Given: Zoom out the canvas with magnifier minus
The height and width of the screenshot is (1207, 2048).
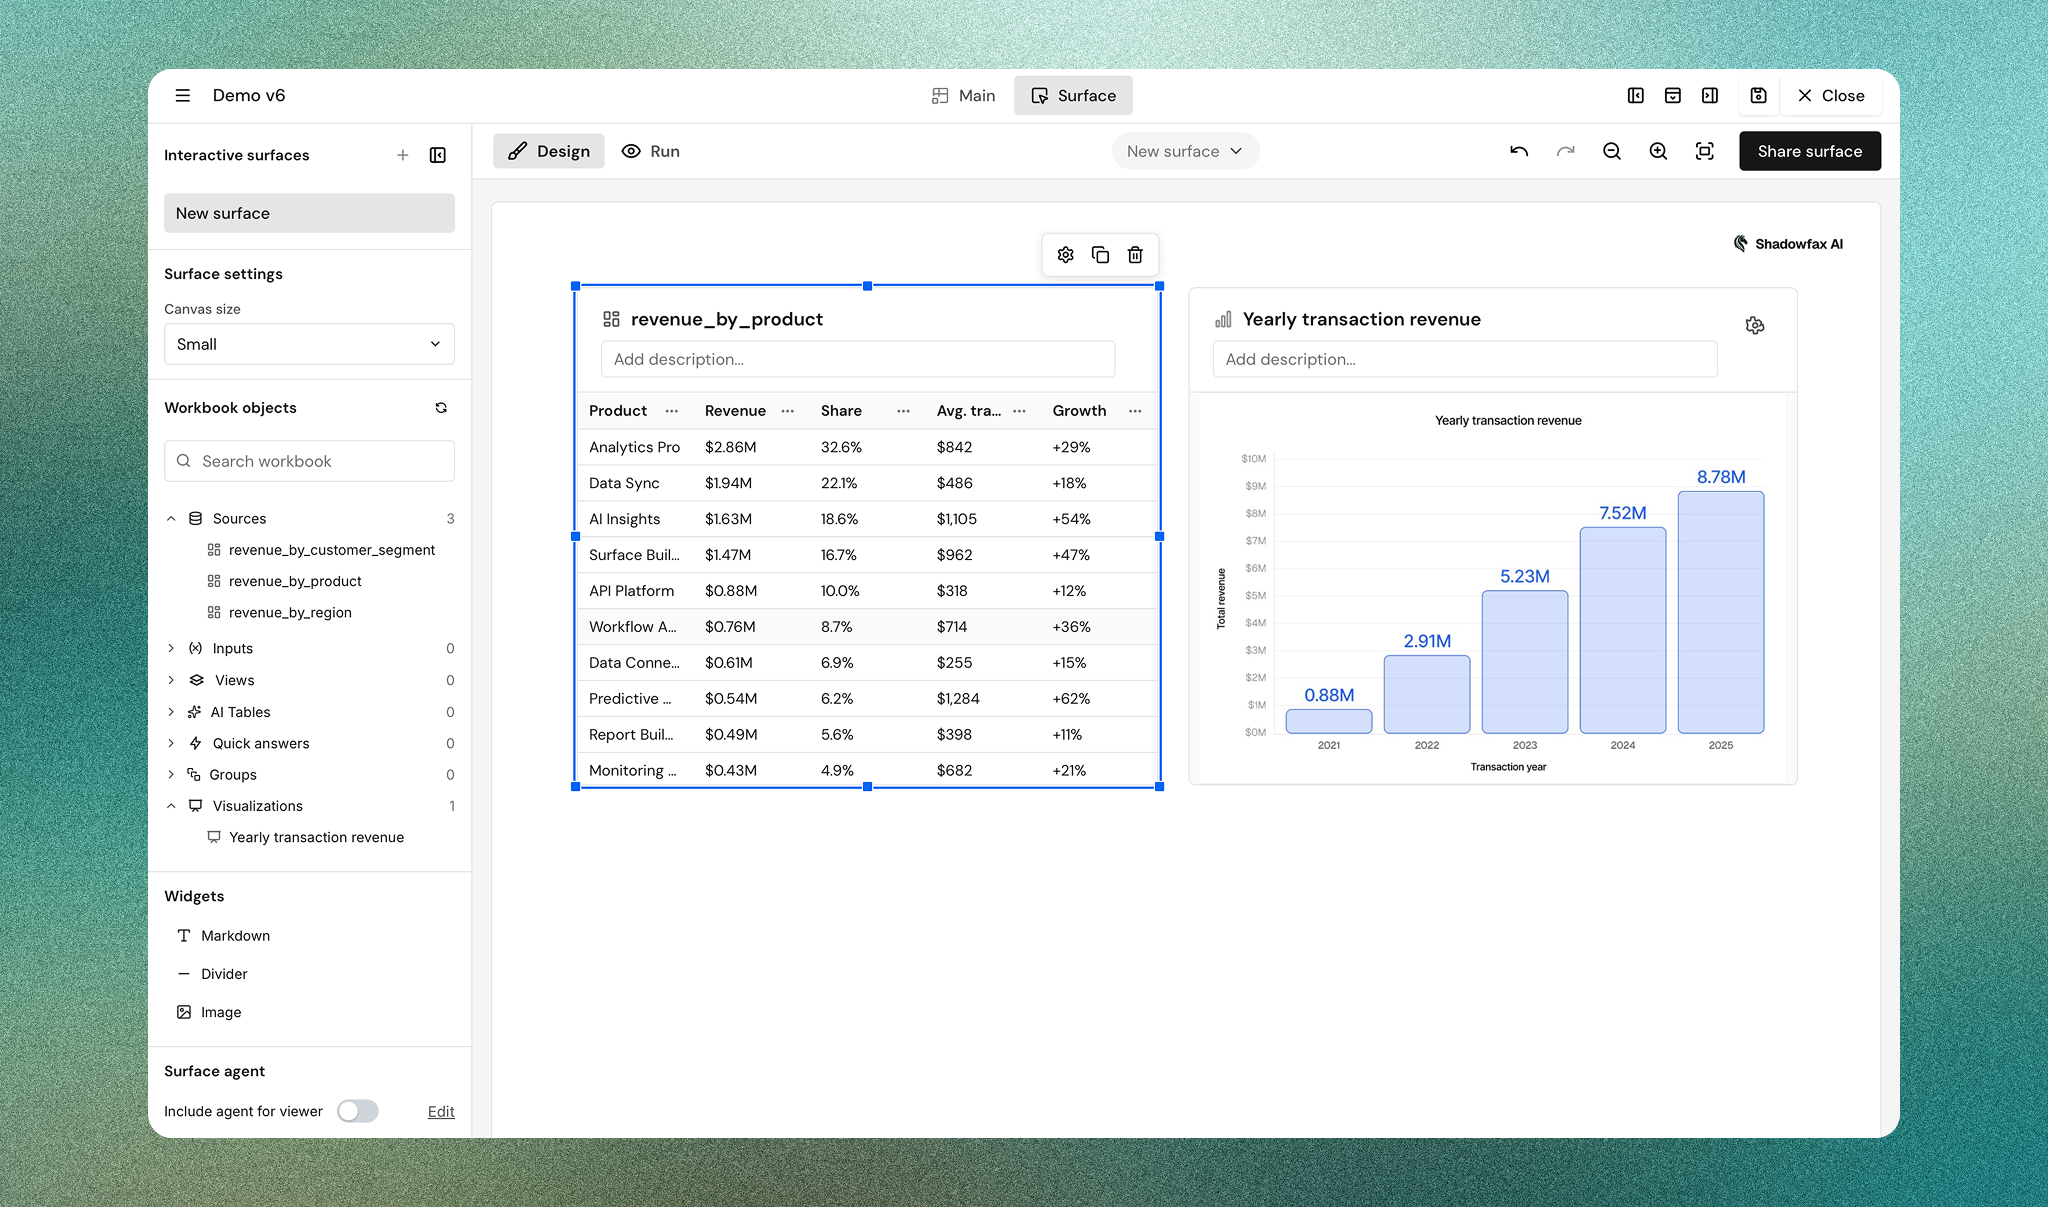Looking at the screenshot, I should click(1612, 151).
